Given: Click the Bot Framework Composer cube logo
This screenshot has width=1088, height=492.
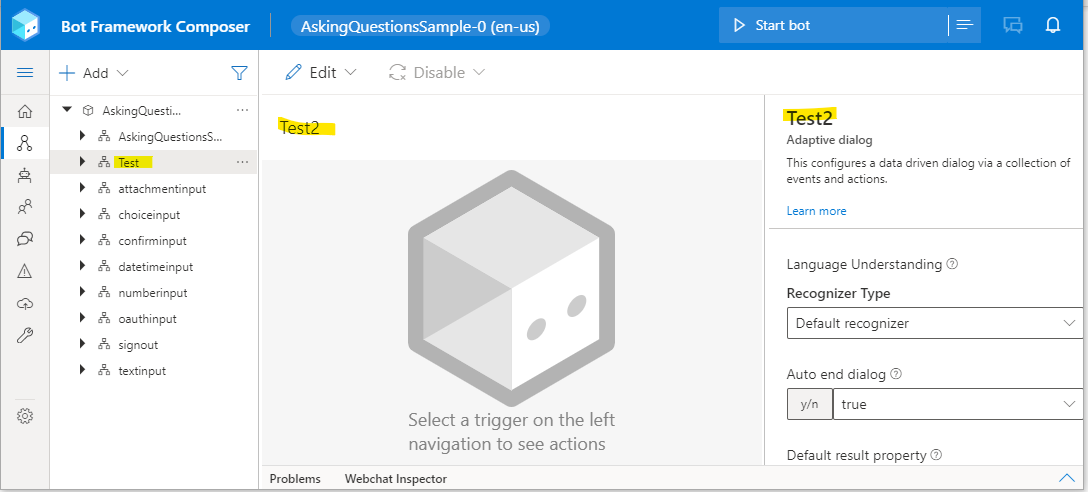Looking at the screenshot, I should point(25,26).
